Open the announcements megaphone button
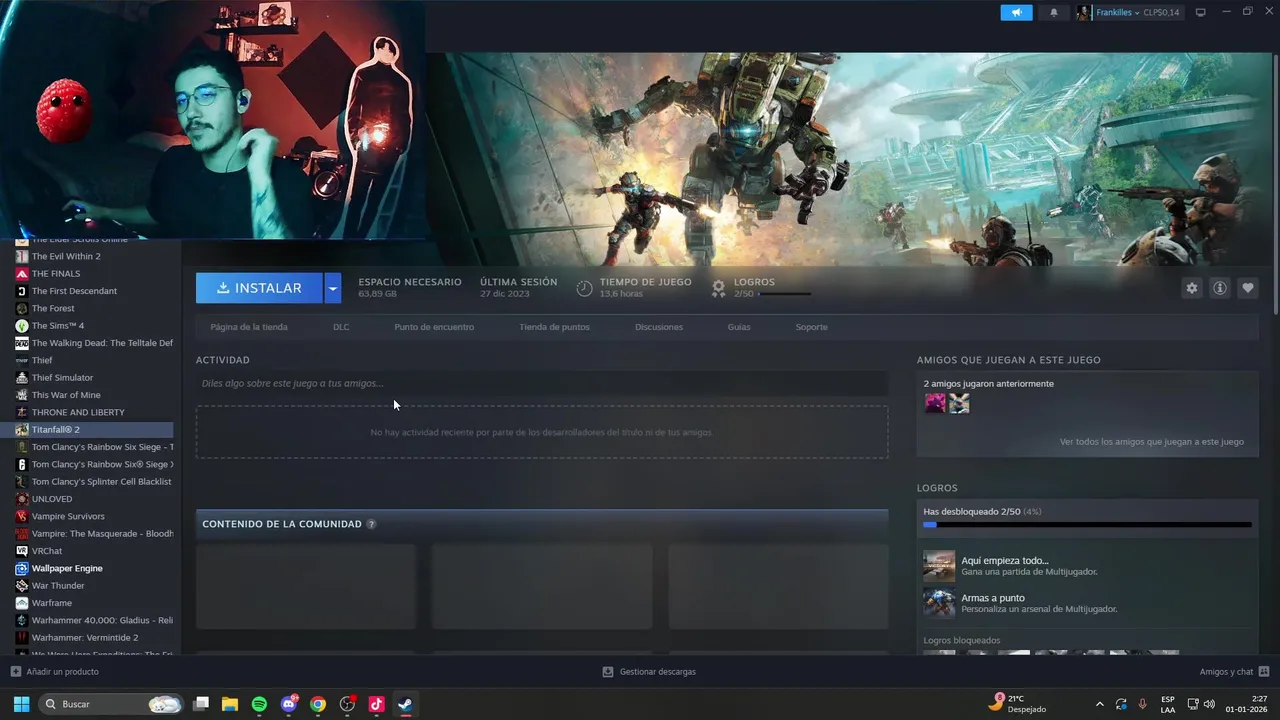The image size is (1280, 720). tap(1016, 13)
